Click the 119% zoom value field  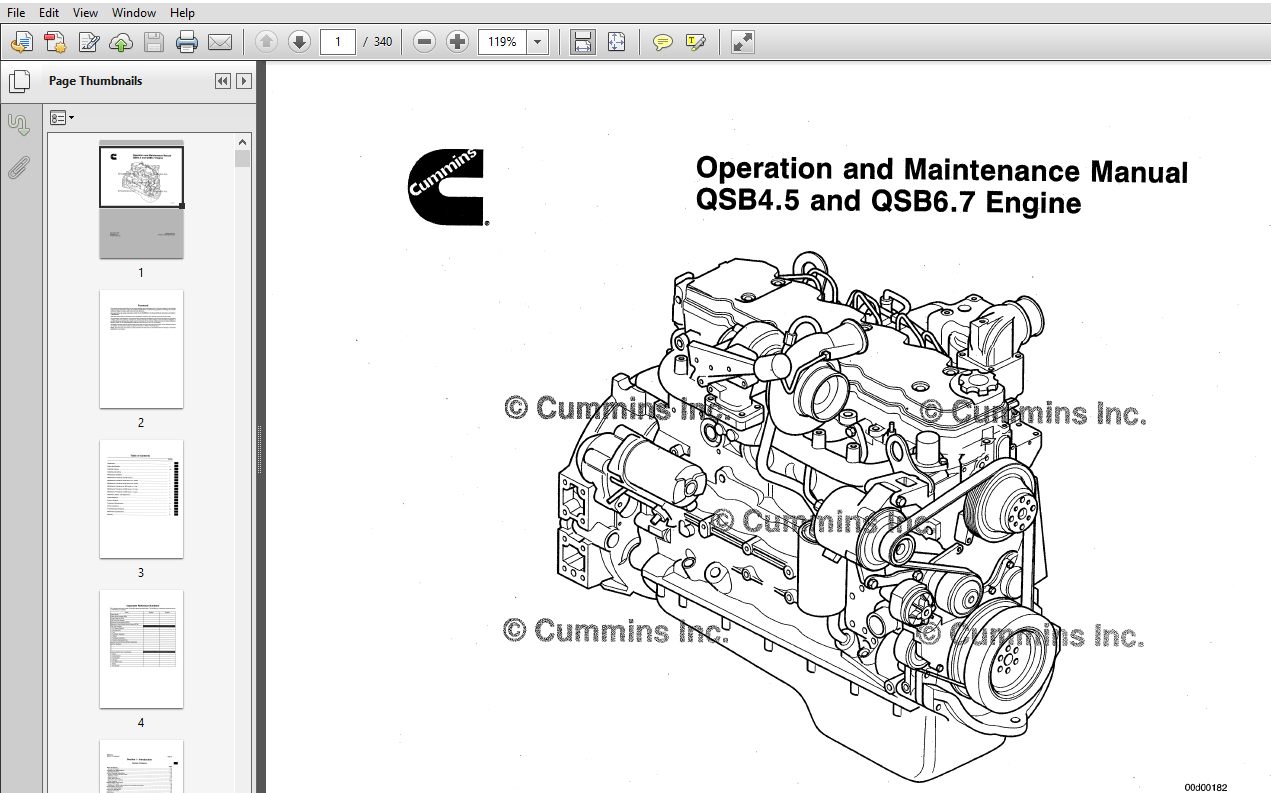tap(503, 42)
